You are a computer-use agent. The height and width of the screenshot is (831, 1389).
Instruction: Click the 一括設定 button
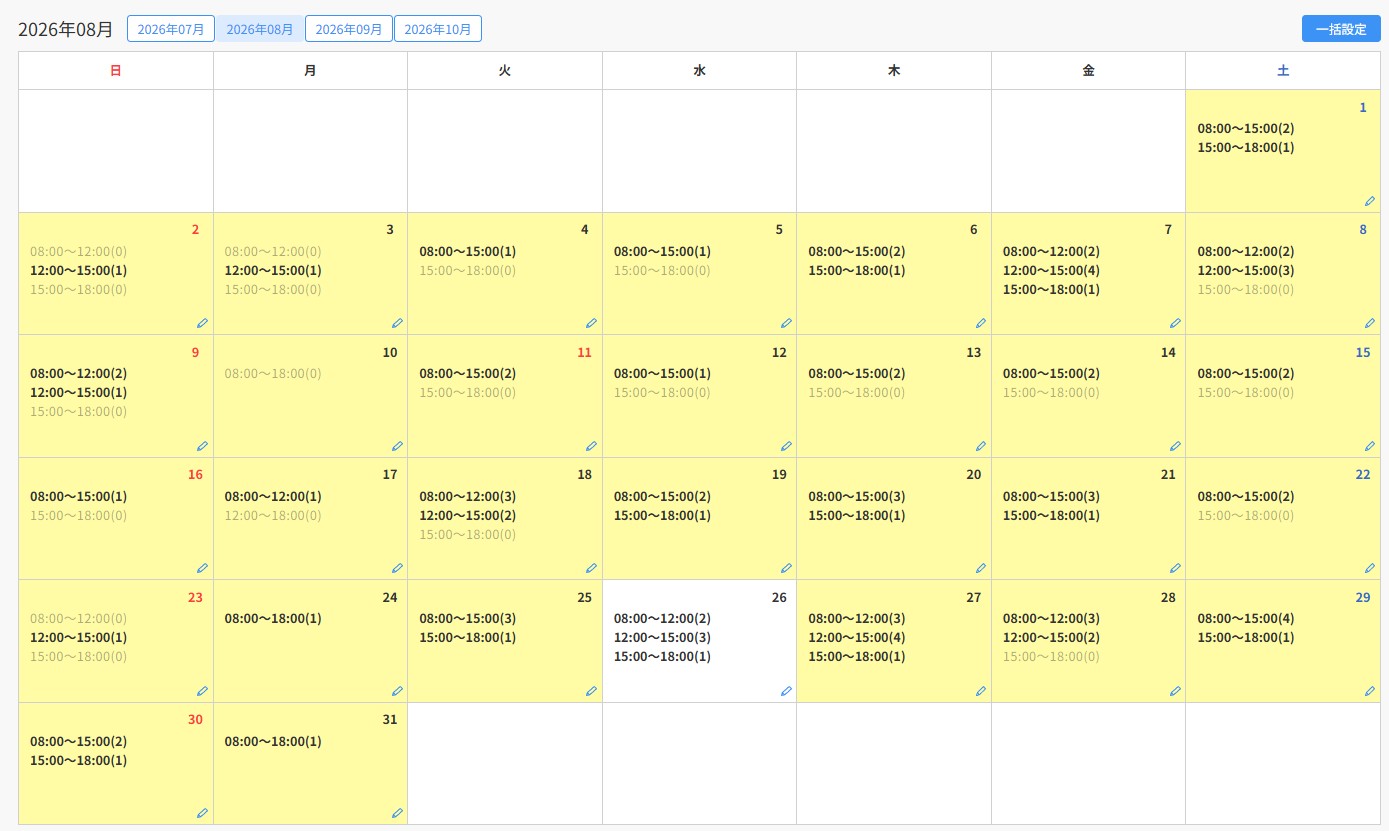(1341, 29)
